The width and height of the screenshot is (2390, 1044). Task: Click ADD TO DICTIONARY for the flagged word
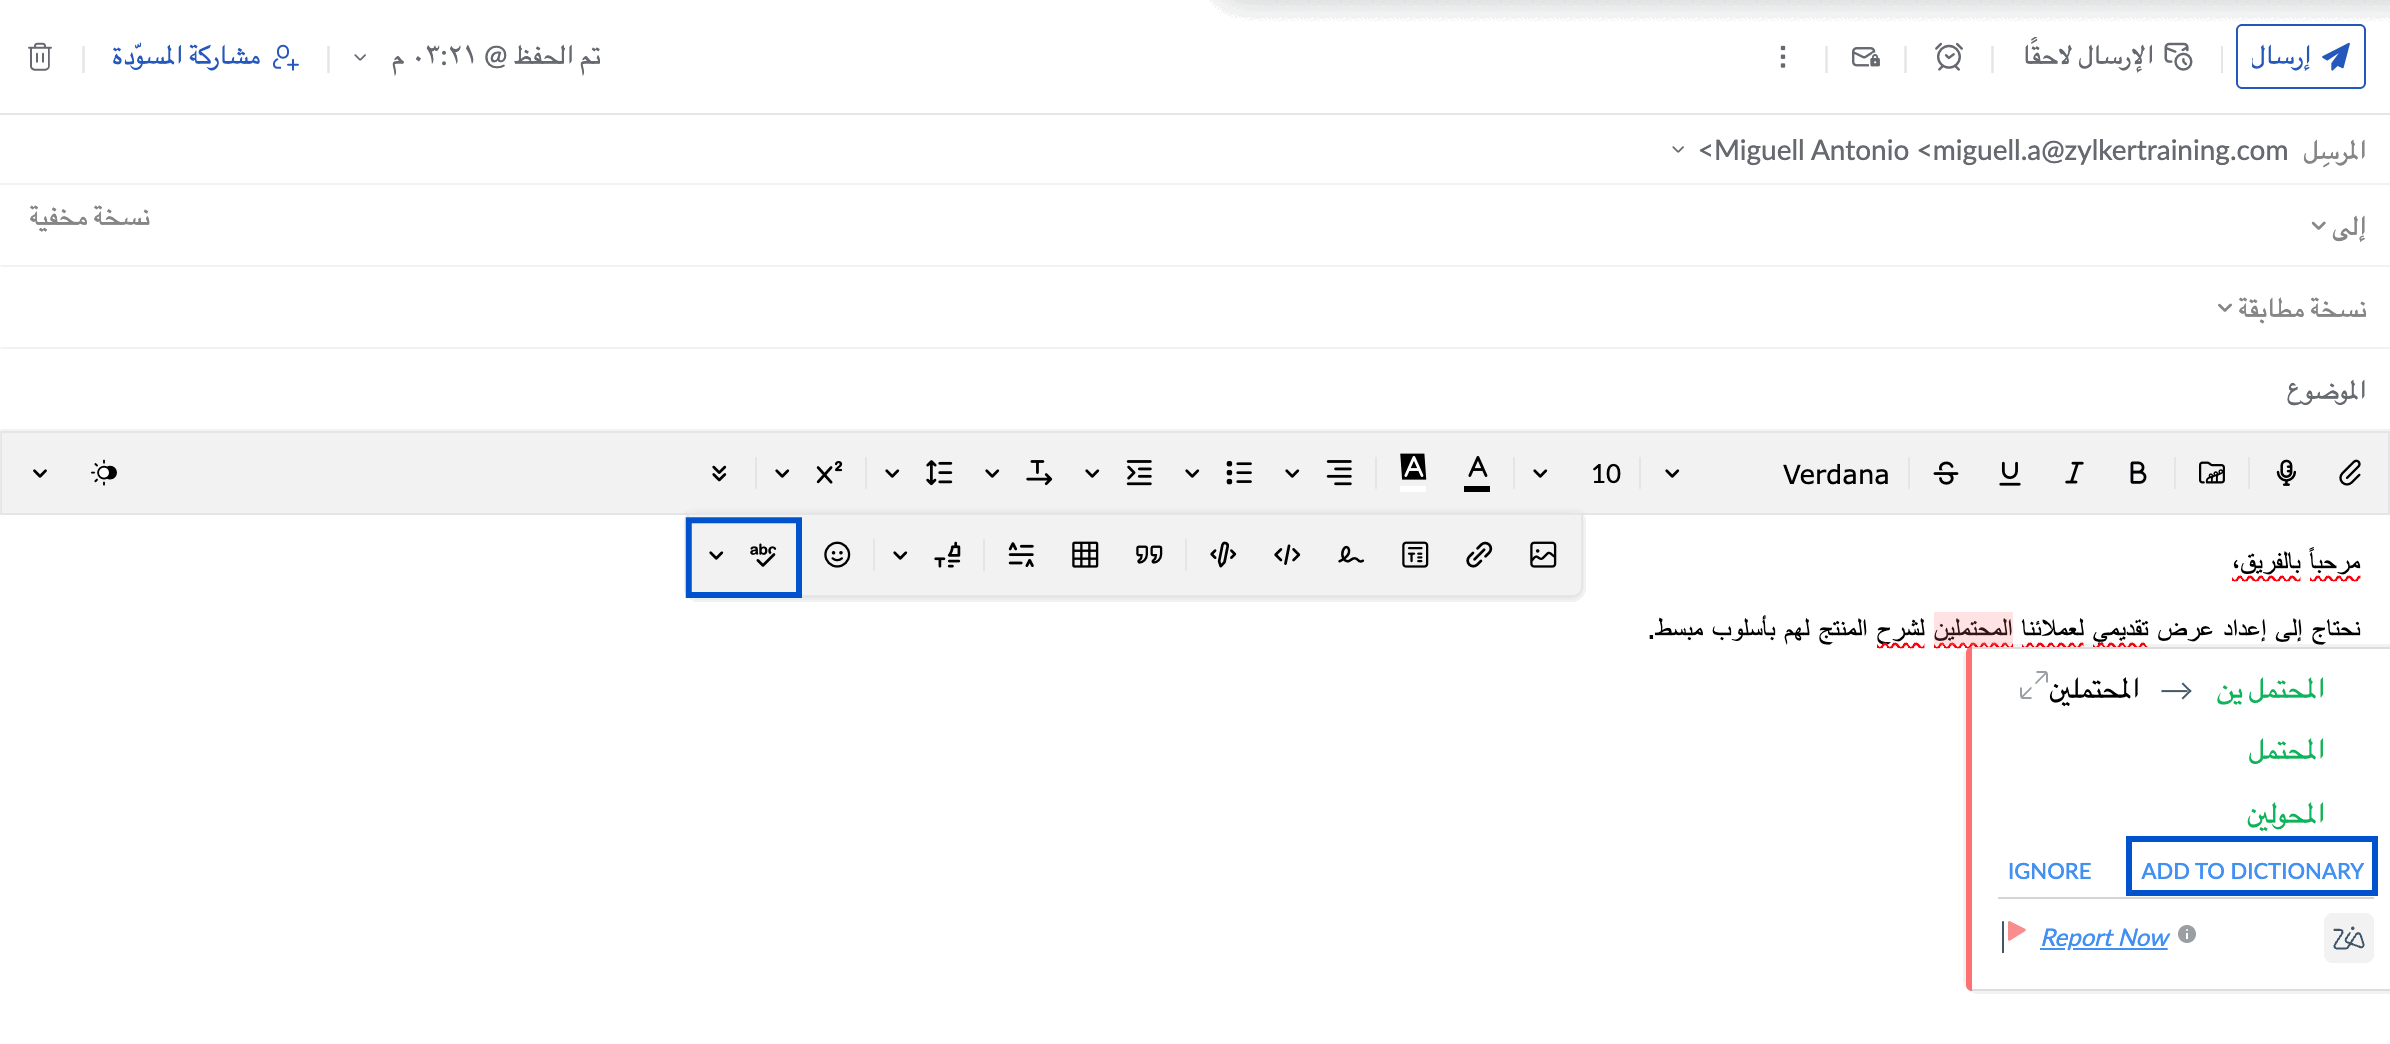click(x=2251, y=869)
